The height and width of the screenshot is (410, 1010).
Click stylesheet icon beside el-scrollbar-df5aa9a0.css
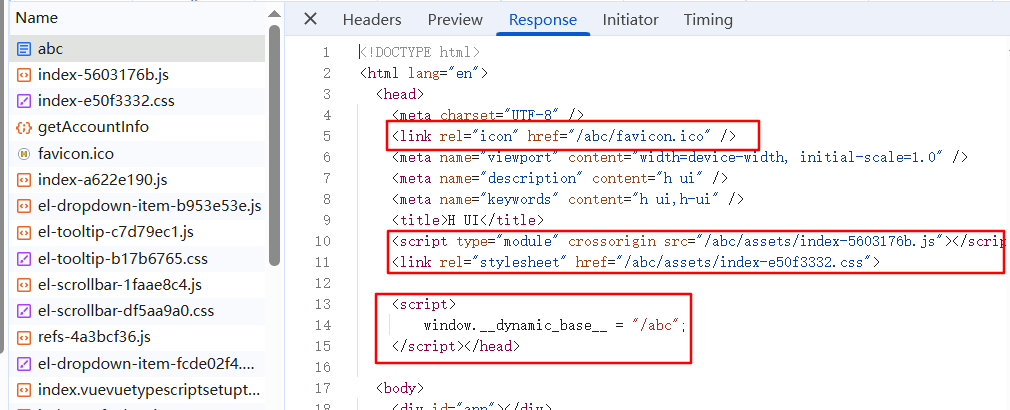pos(24,311)
